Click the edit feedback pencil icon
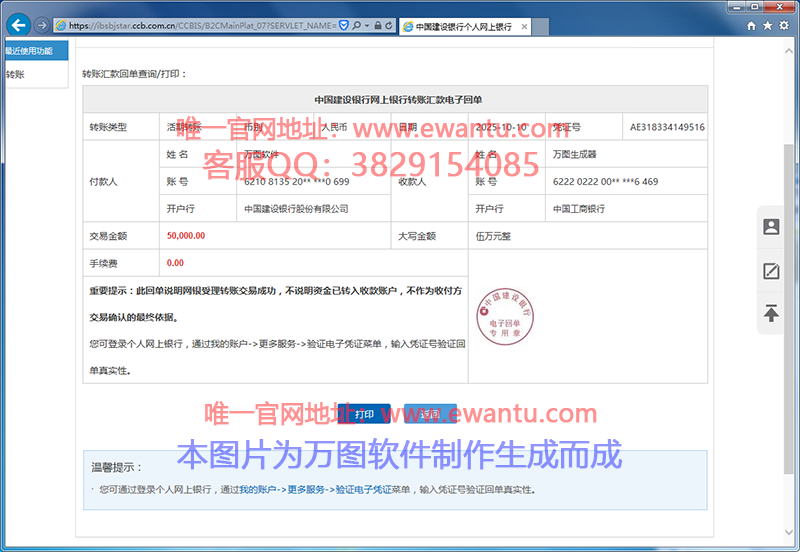The height and width of the screenshot is (552, 800). [771, 270]
